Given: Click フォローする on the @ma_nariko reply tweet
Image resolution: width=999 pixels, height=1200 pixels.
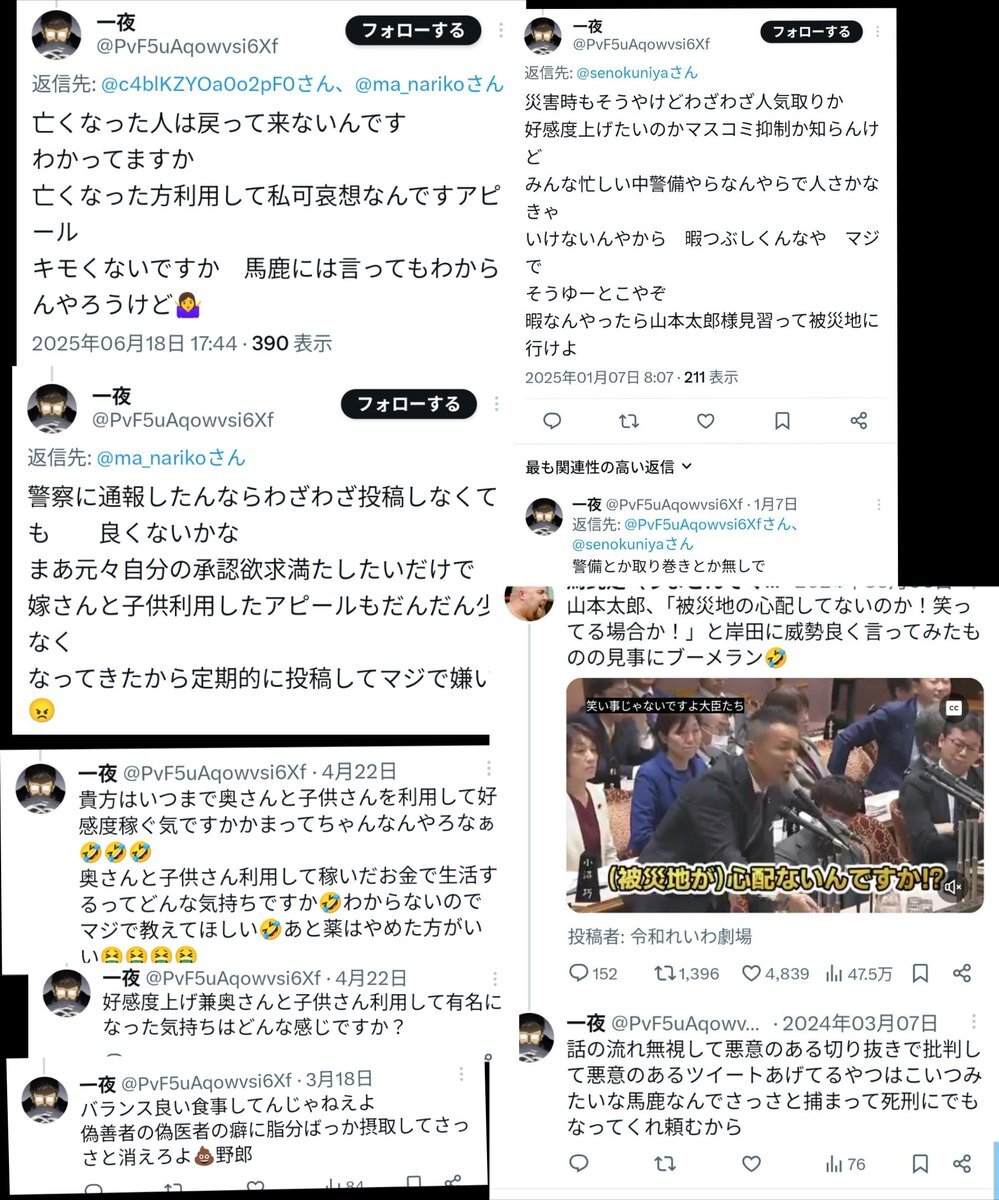Looking at the screenshot, I should [x=409, y=404].
